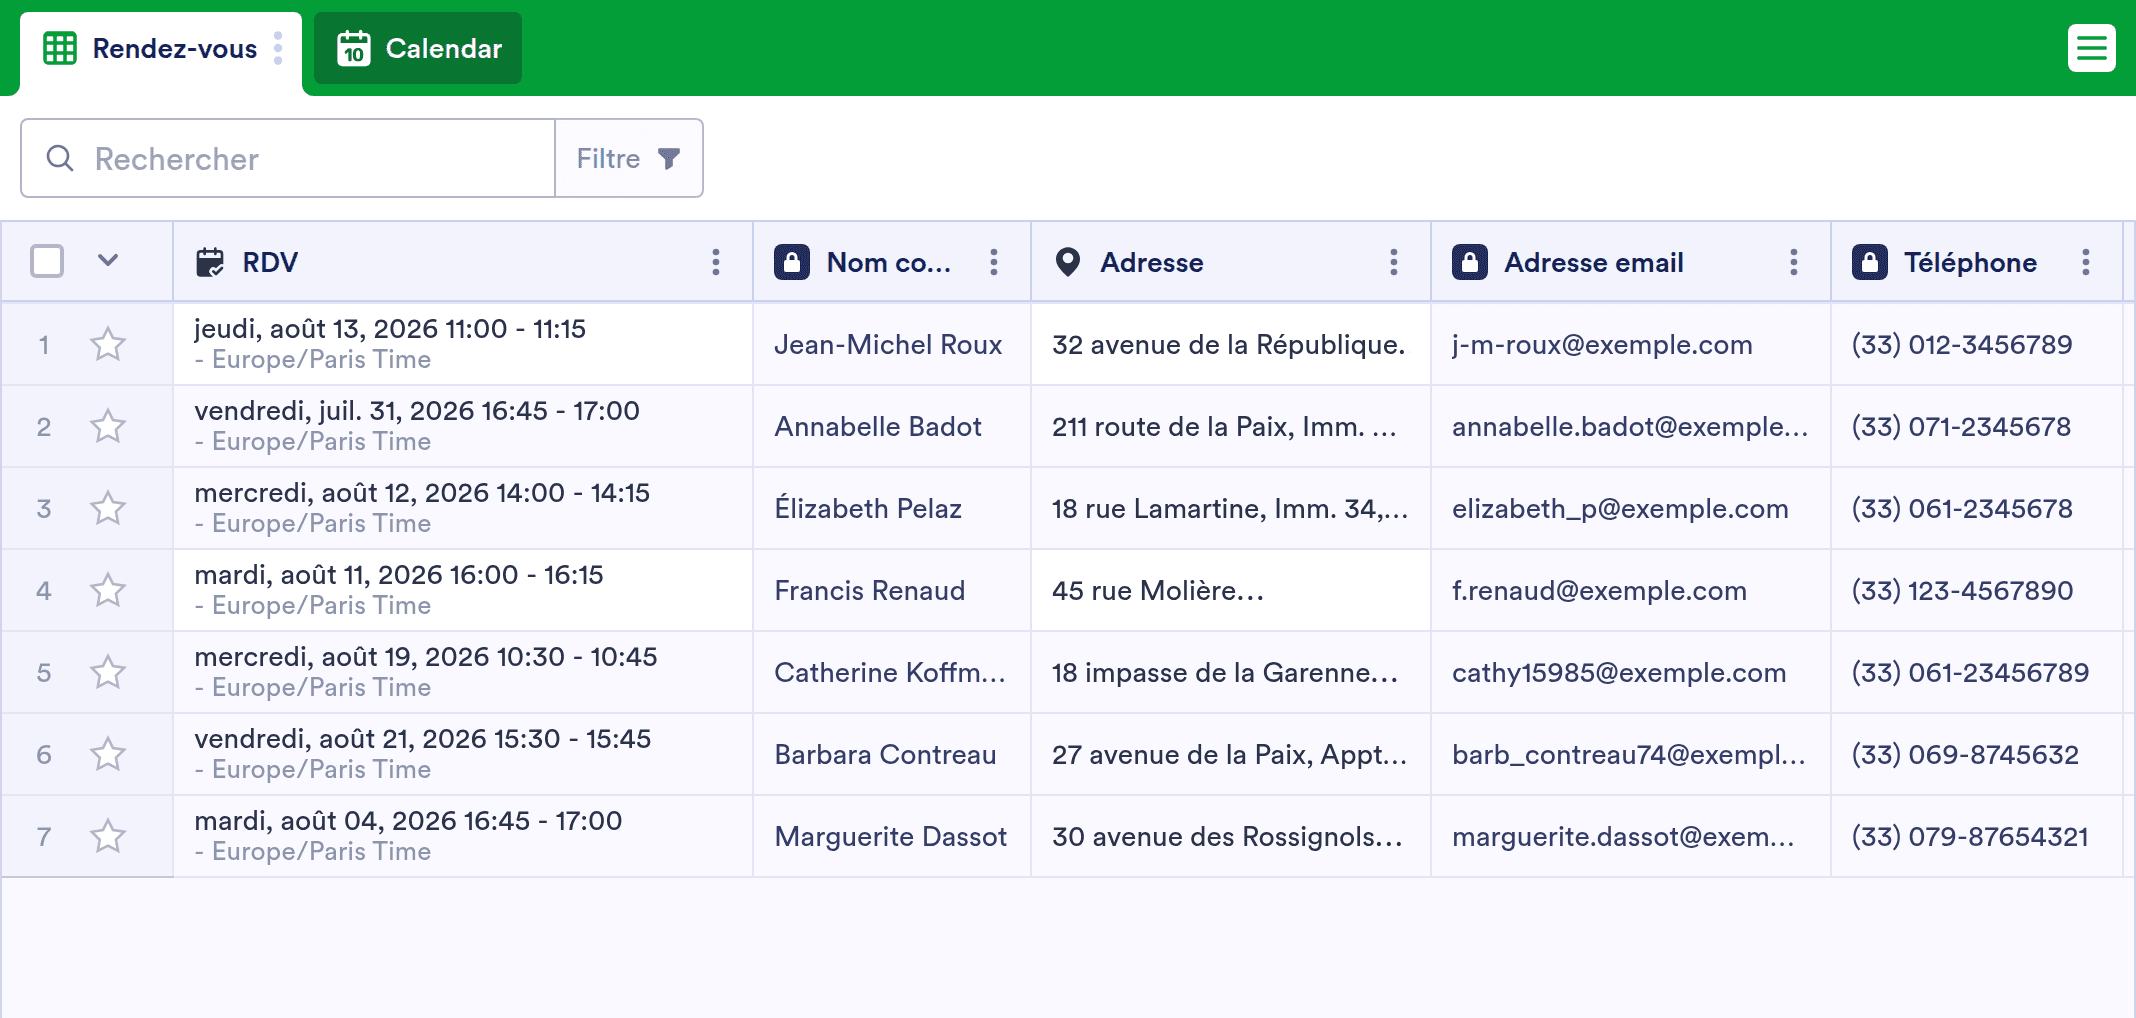Star the Annabelle Badot row

108,426
